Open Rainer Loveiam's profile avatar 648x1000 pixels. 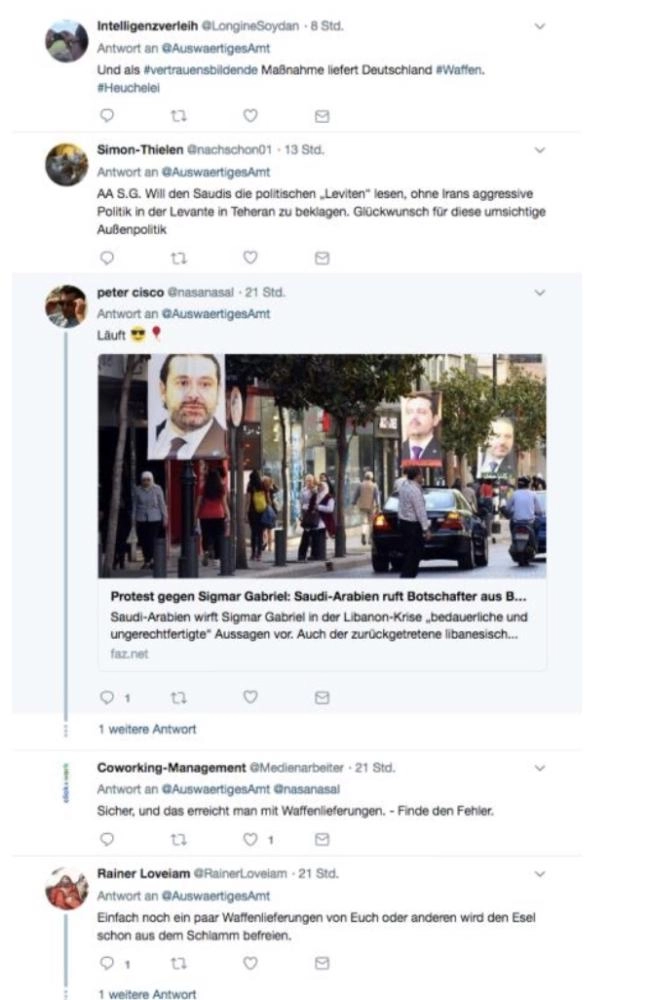click(x=66, y=888)
